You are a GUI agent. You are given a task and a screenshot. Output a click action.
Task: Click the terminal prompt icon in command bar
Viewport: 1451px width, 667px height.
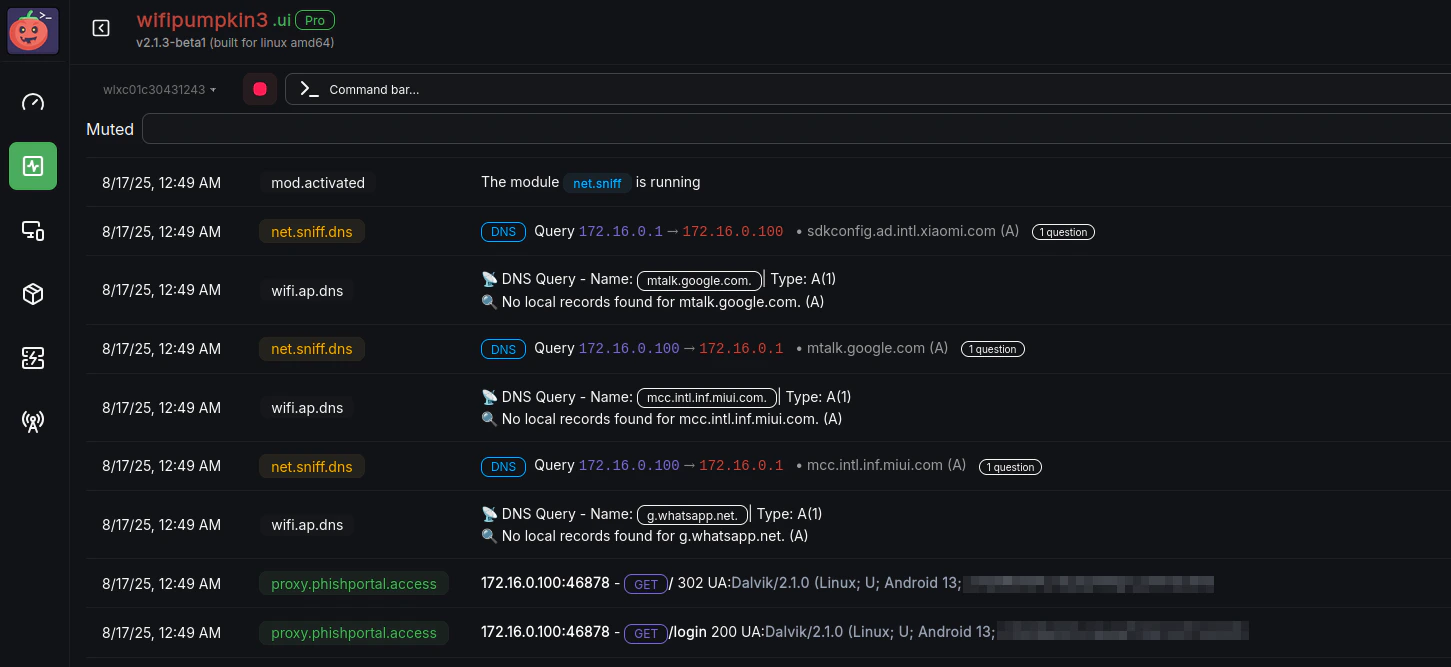pyautogui.click(x=308, y=88)
